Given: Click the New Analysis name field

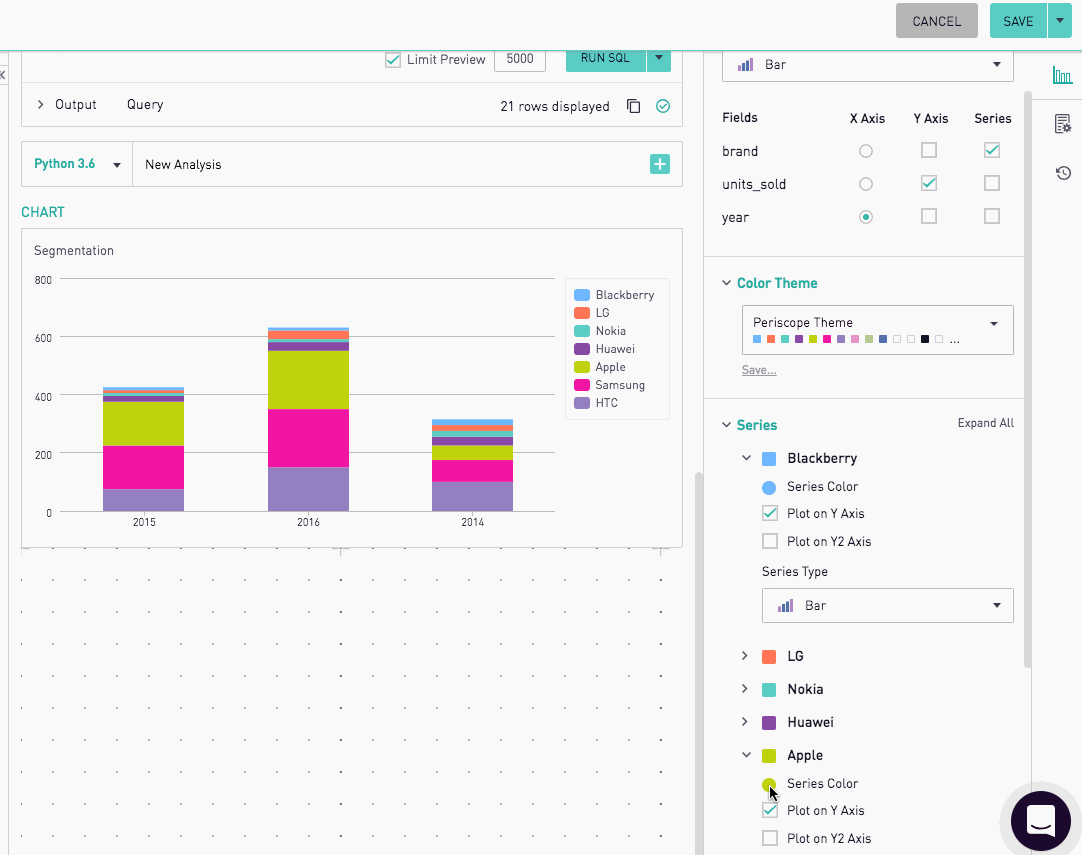Looking at the screenshot, I should click(x=391, y=164).
